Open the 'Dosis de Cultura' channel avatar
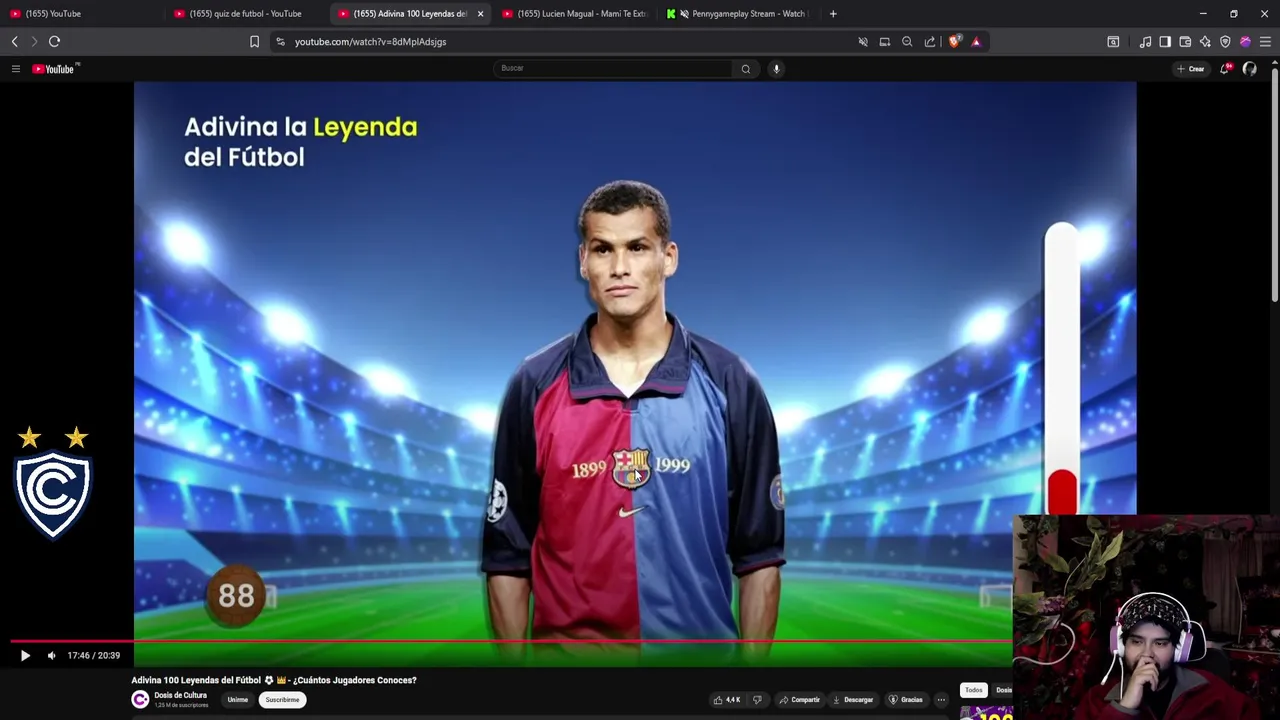Viewport: 1280px width, 720px height. 140,700
